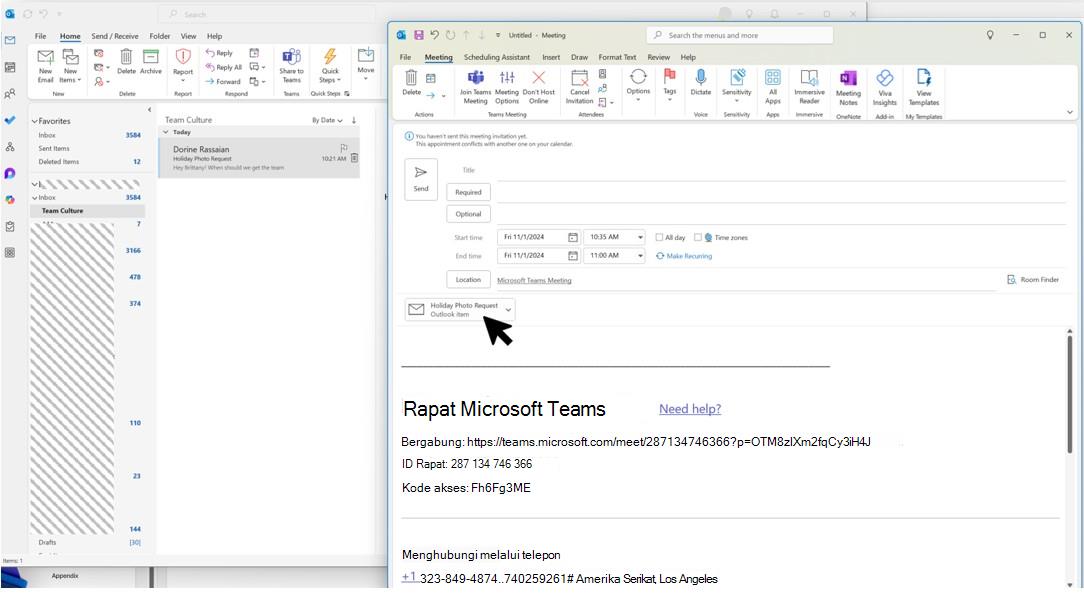Viewport: 1084px width, 597px height.
Task: Open People from Outlook left navigation bar
Action: click(10, 94)
